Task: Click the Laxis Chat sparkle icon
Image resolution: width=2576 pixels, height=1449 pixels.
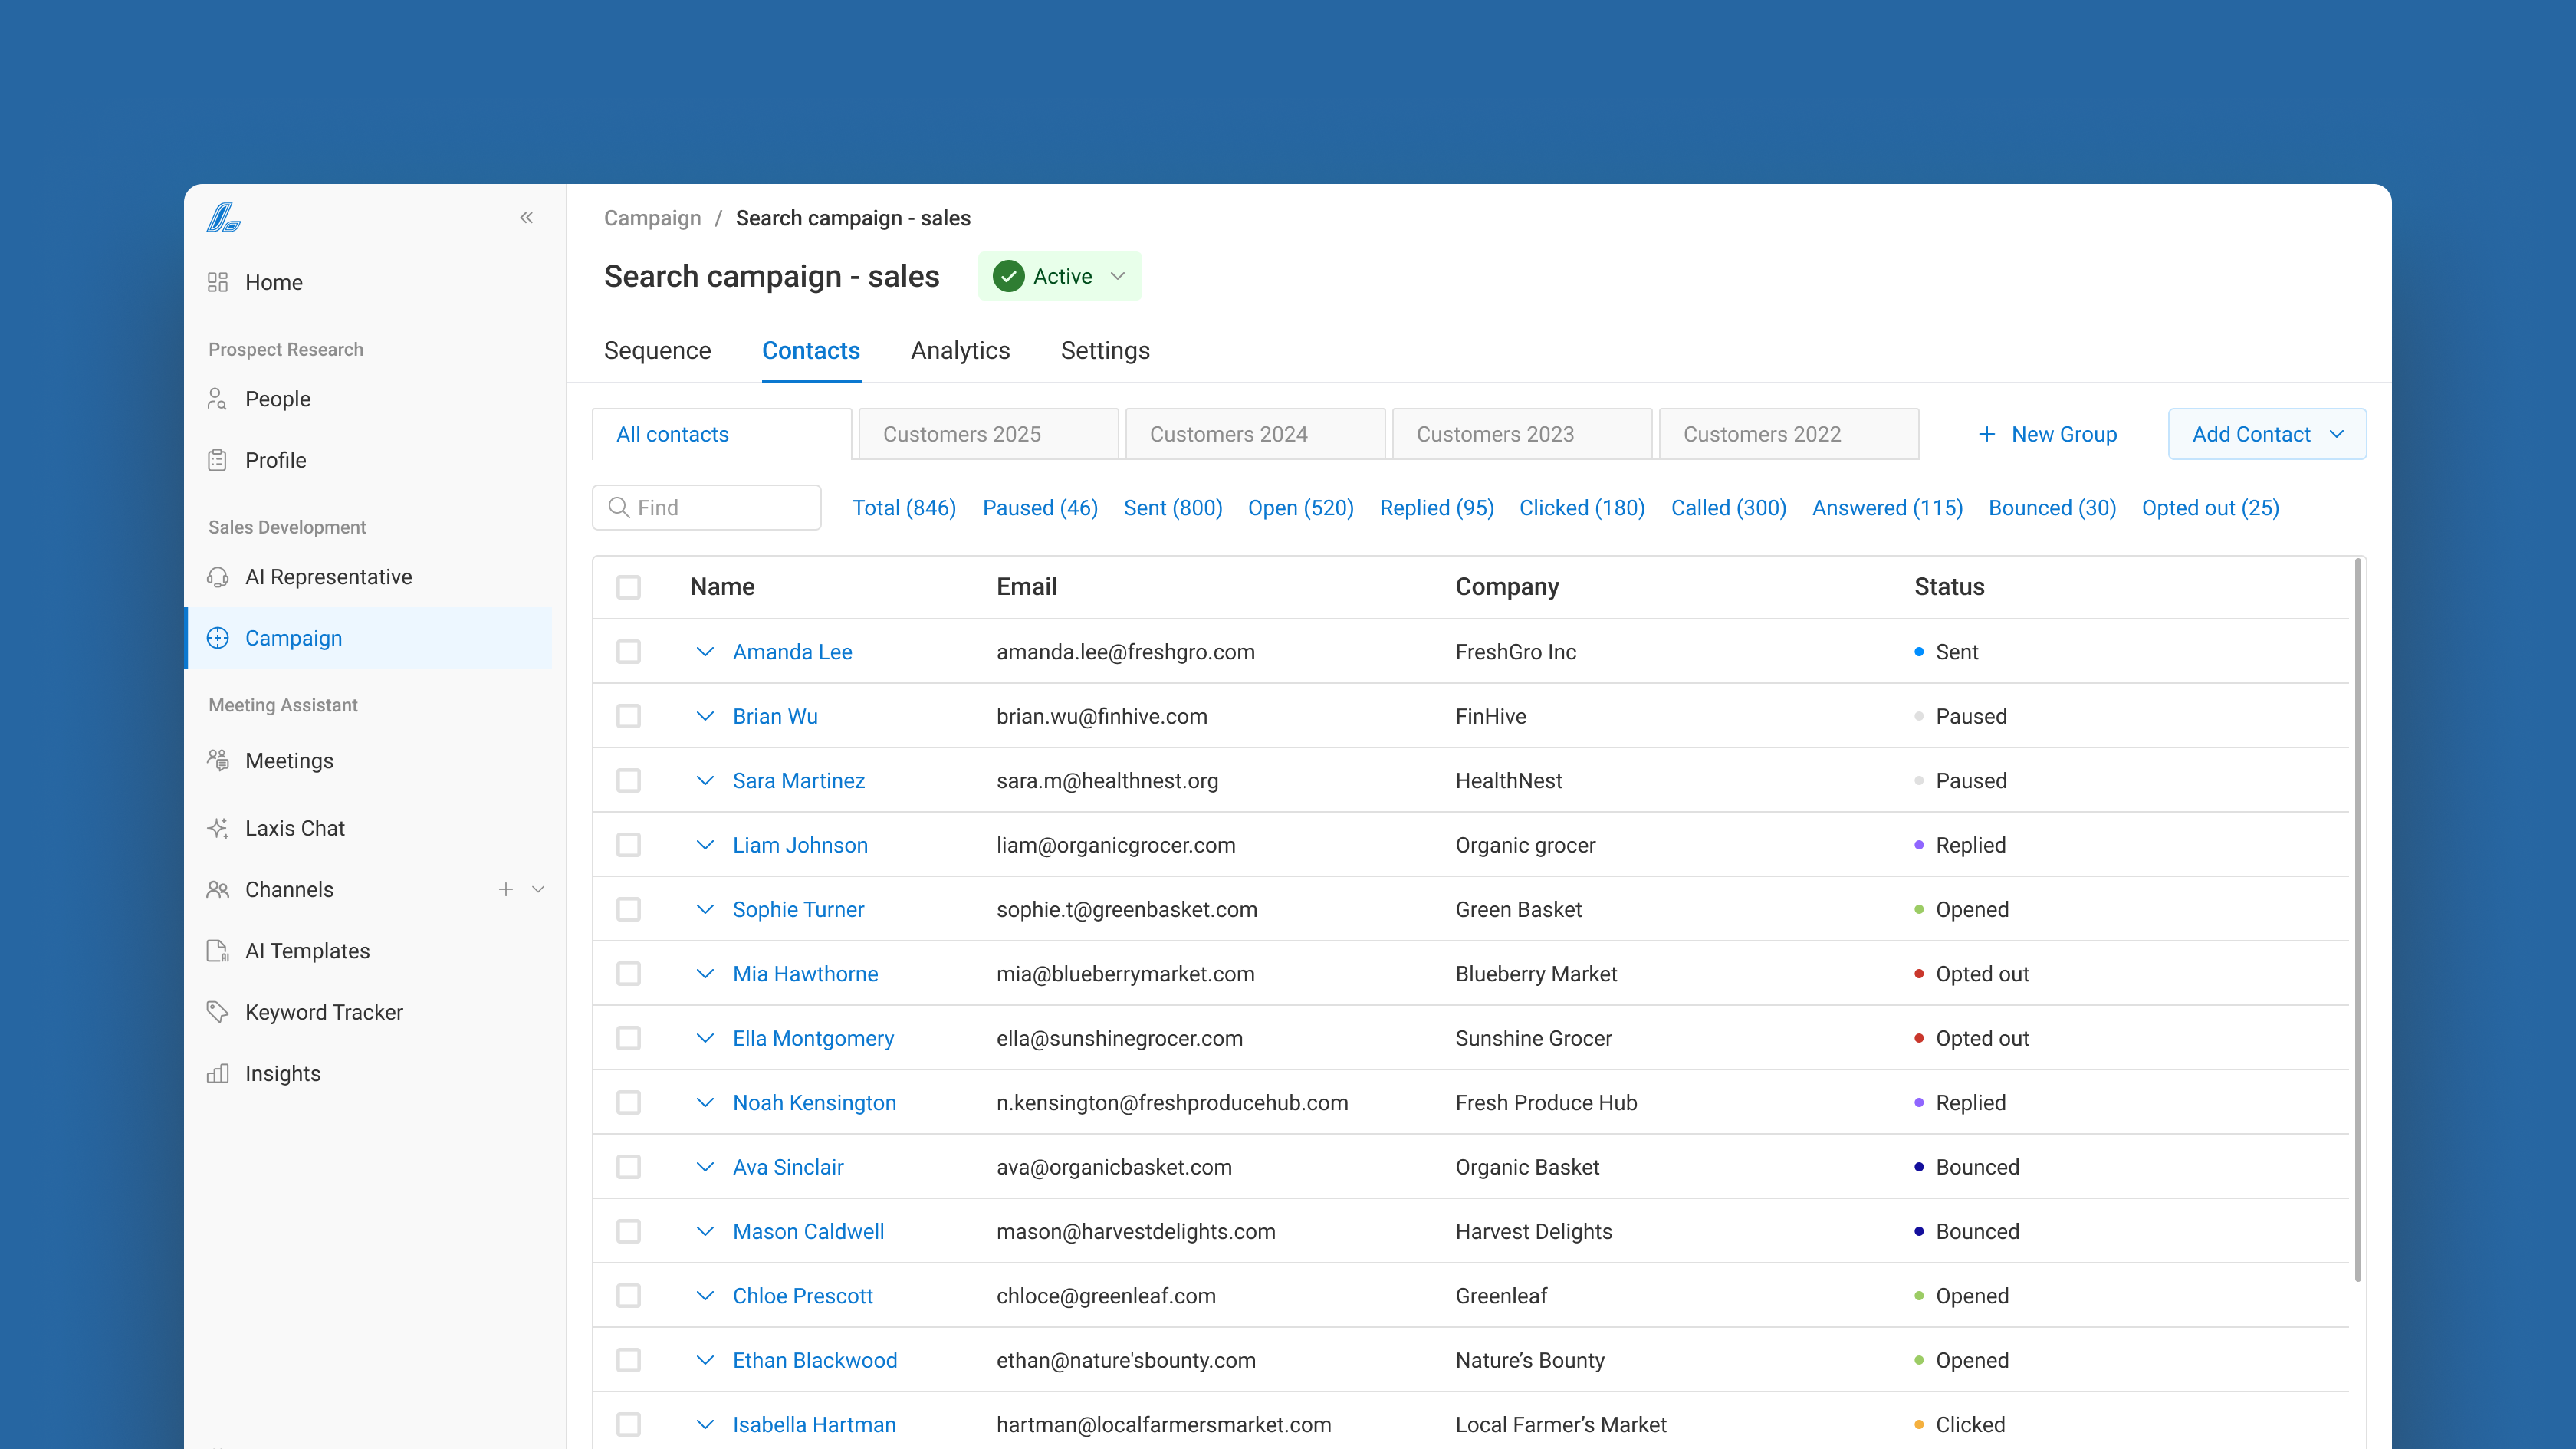Action: pos(218,828)
